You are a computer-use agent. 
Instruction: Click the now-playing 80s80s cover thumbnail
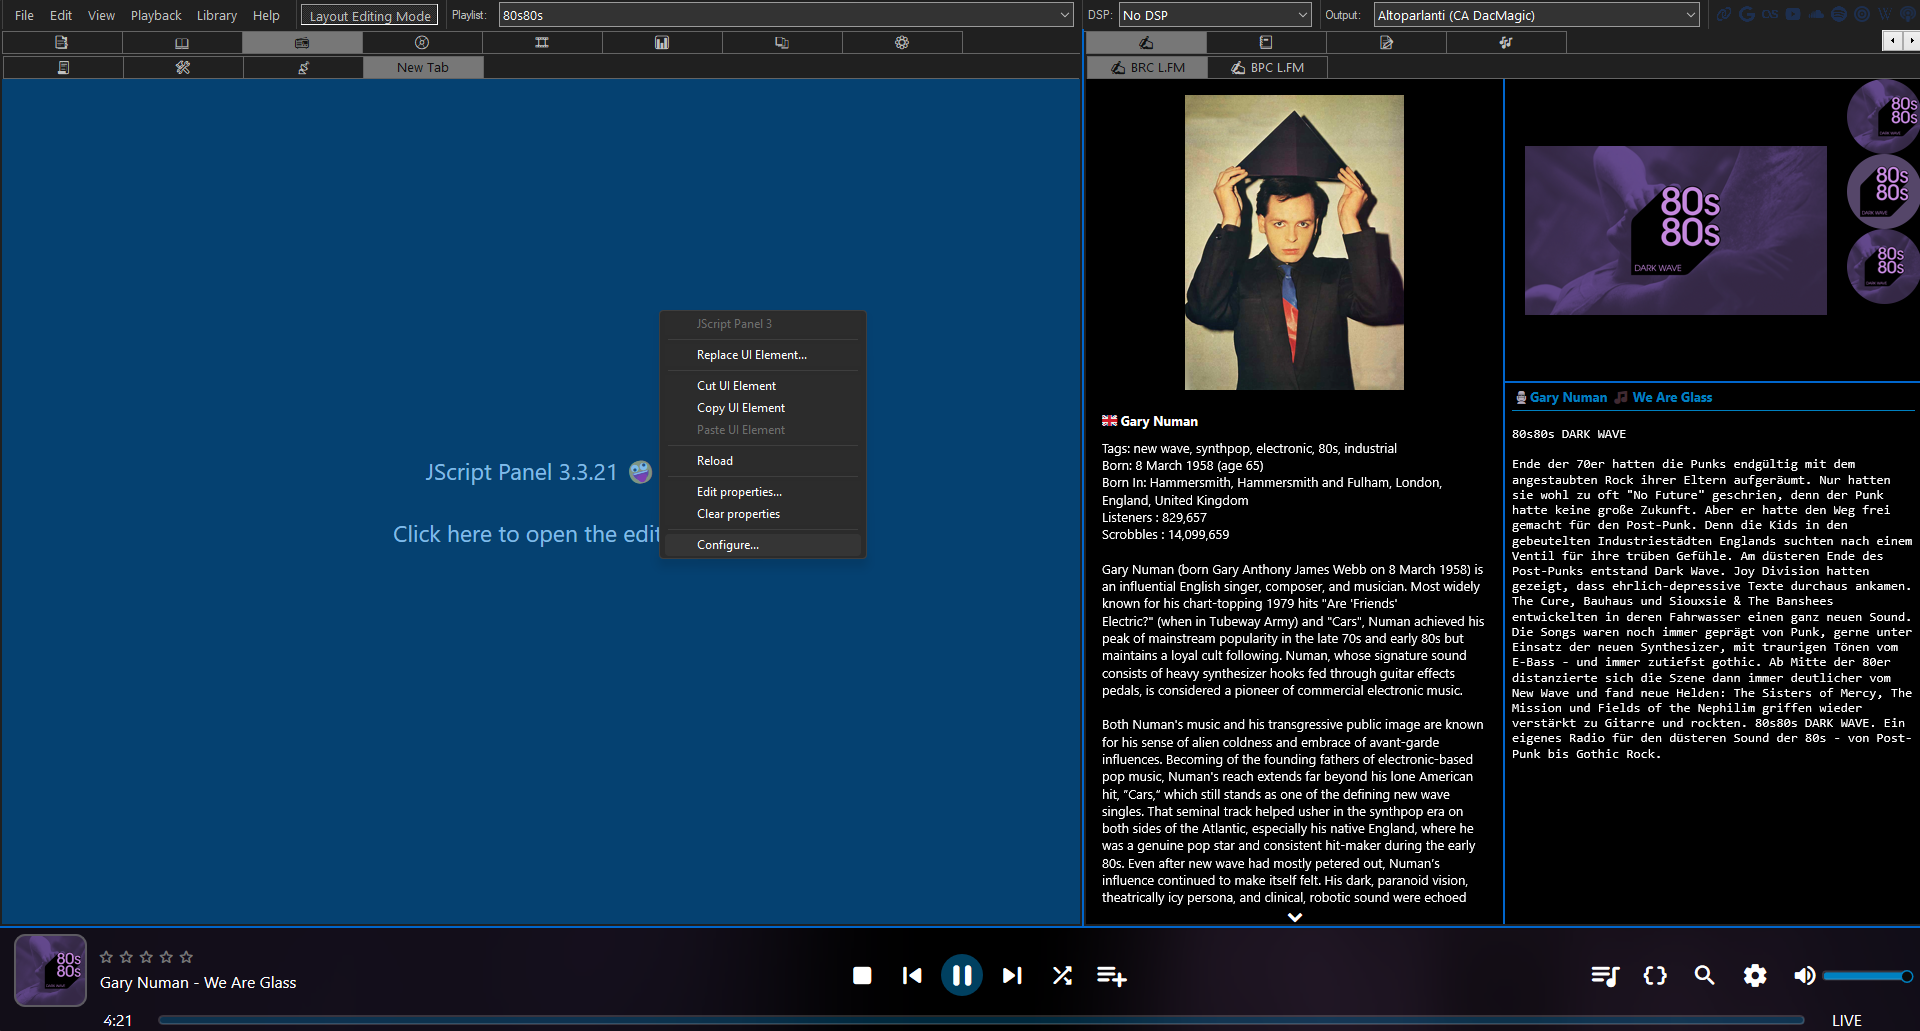[50, 970]
